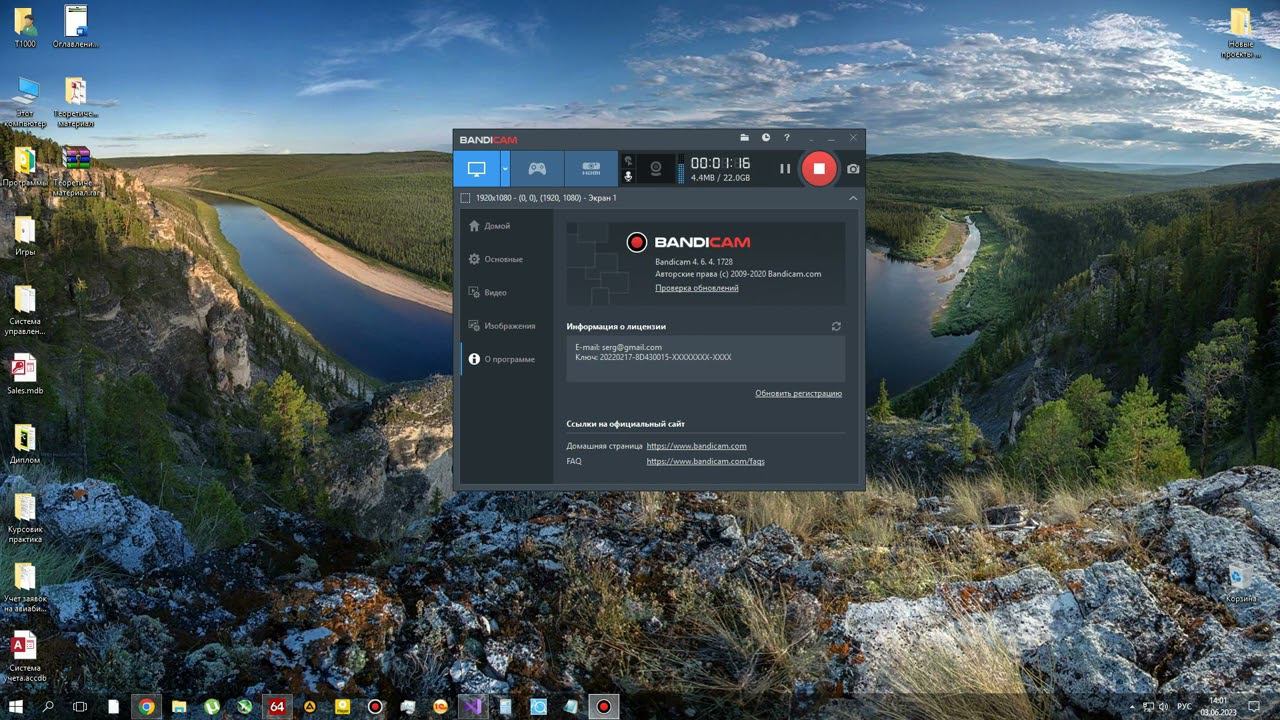Open uTorrent from taskbar
This screenshot has width=1280, height=720.
212,706
